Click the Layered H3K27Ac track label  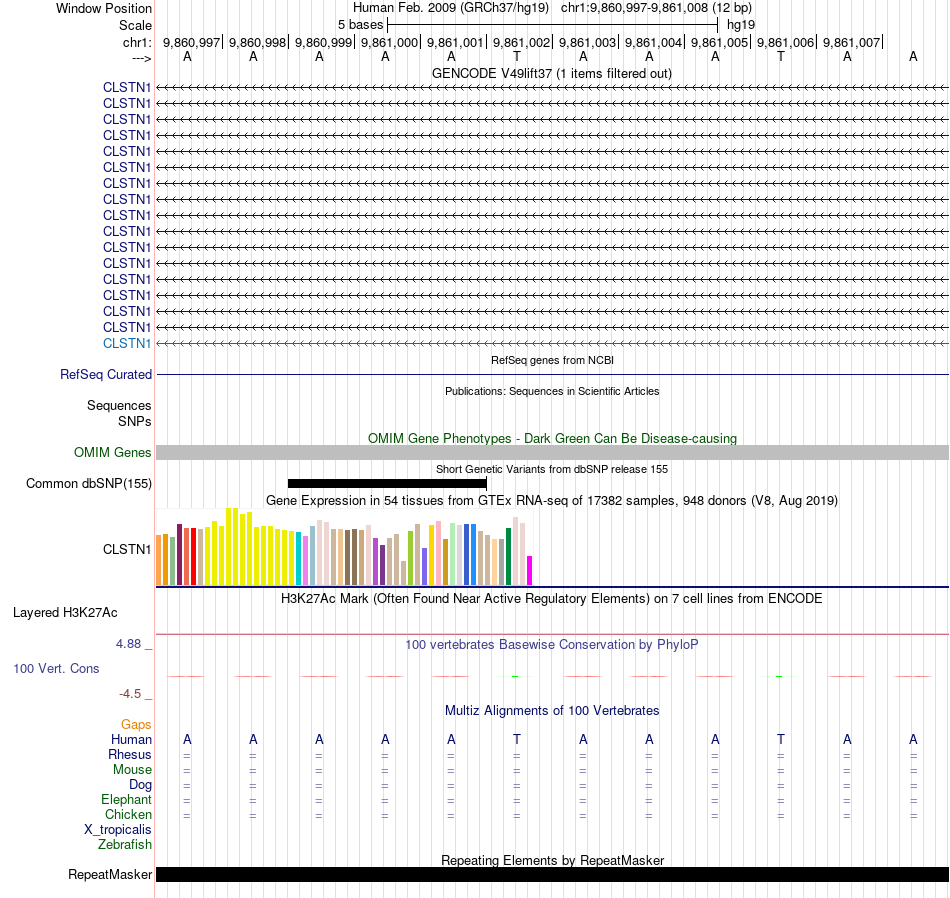(65, 613)
